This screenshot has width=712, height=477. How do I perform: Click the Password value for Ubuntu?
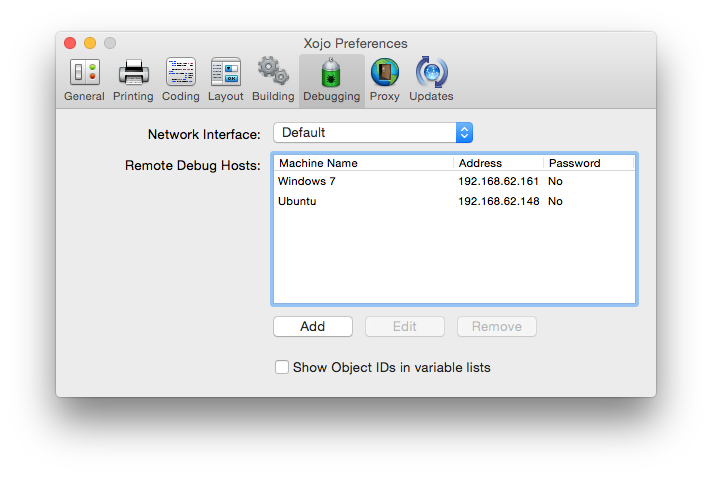555,201
